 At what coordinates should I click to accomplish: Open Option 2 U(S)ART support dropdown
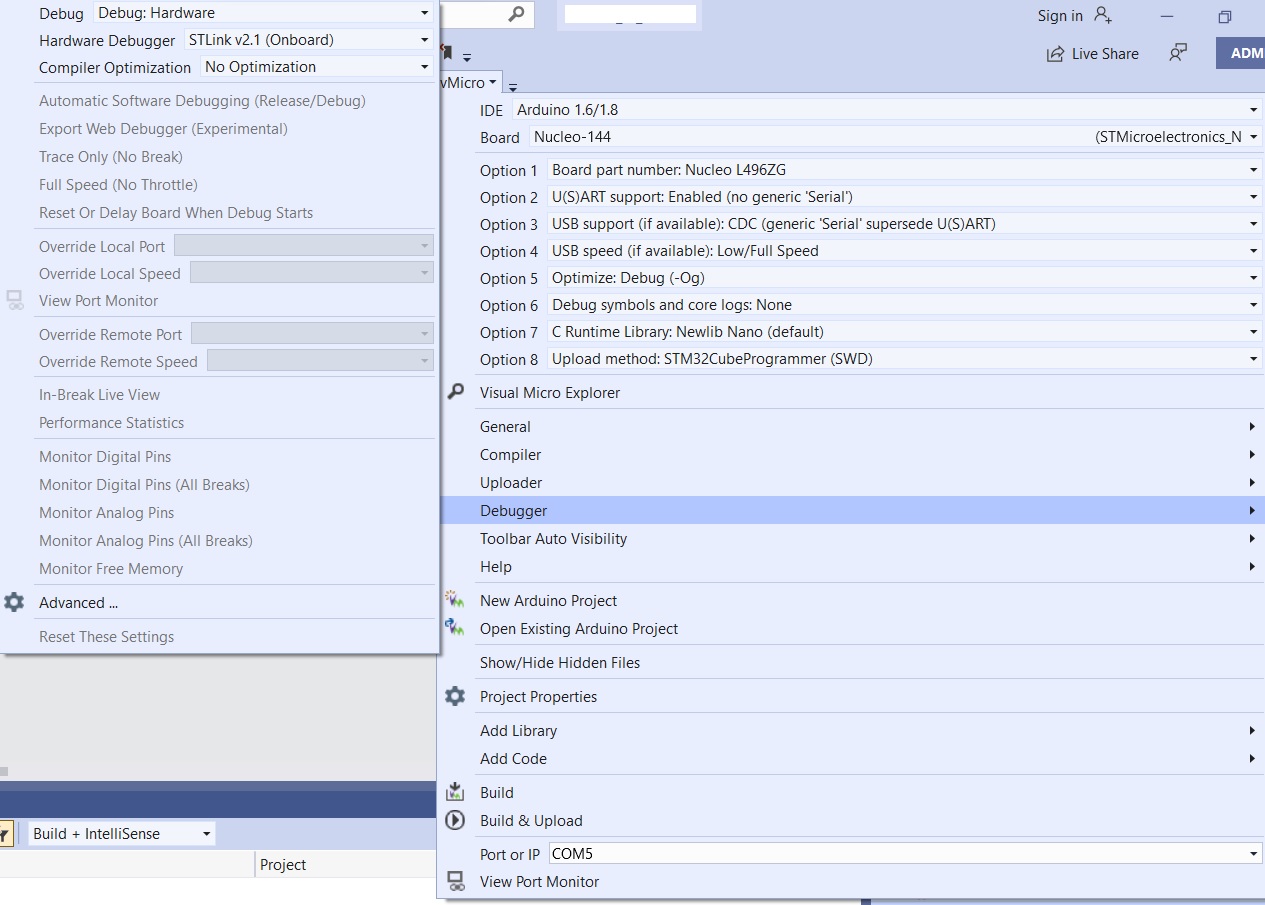pos(905,197)
